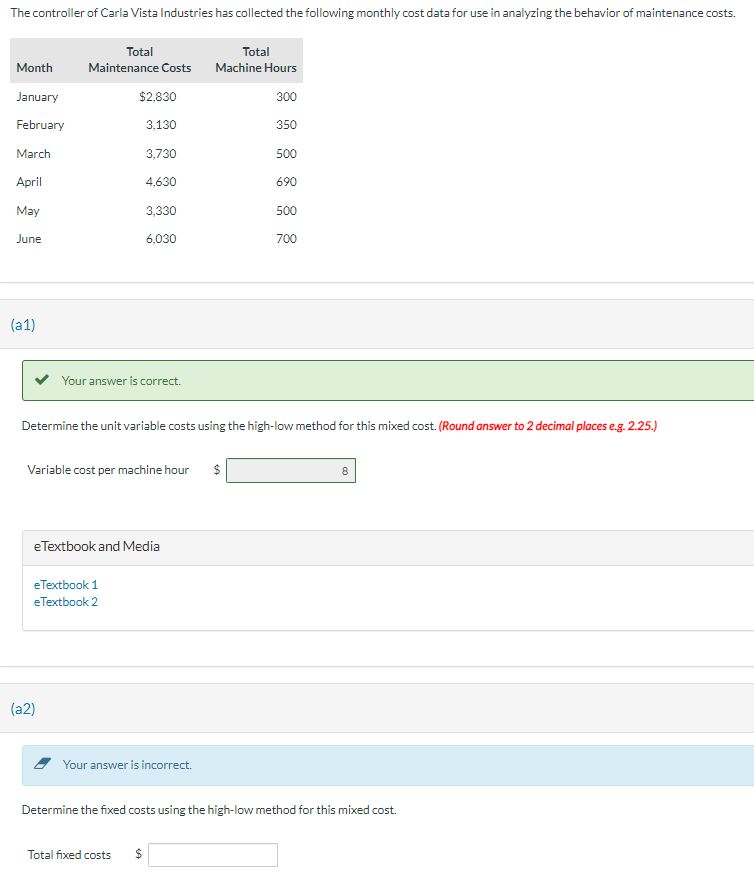
Task: Click the May 500 machine hours cell
Action: click(x=286, y=211)
